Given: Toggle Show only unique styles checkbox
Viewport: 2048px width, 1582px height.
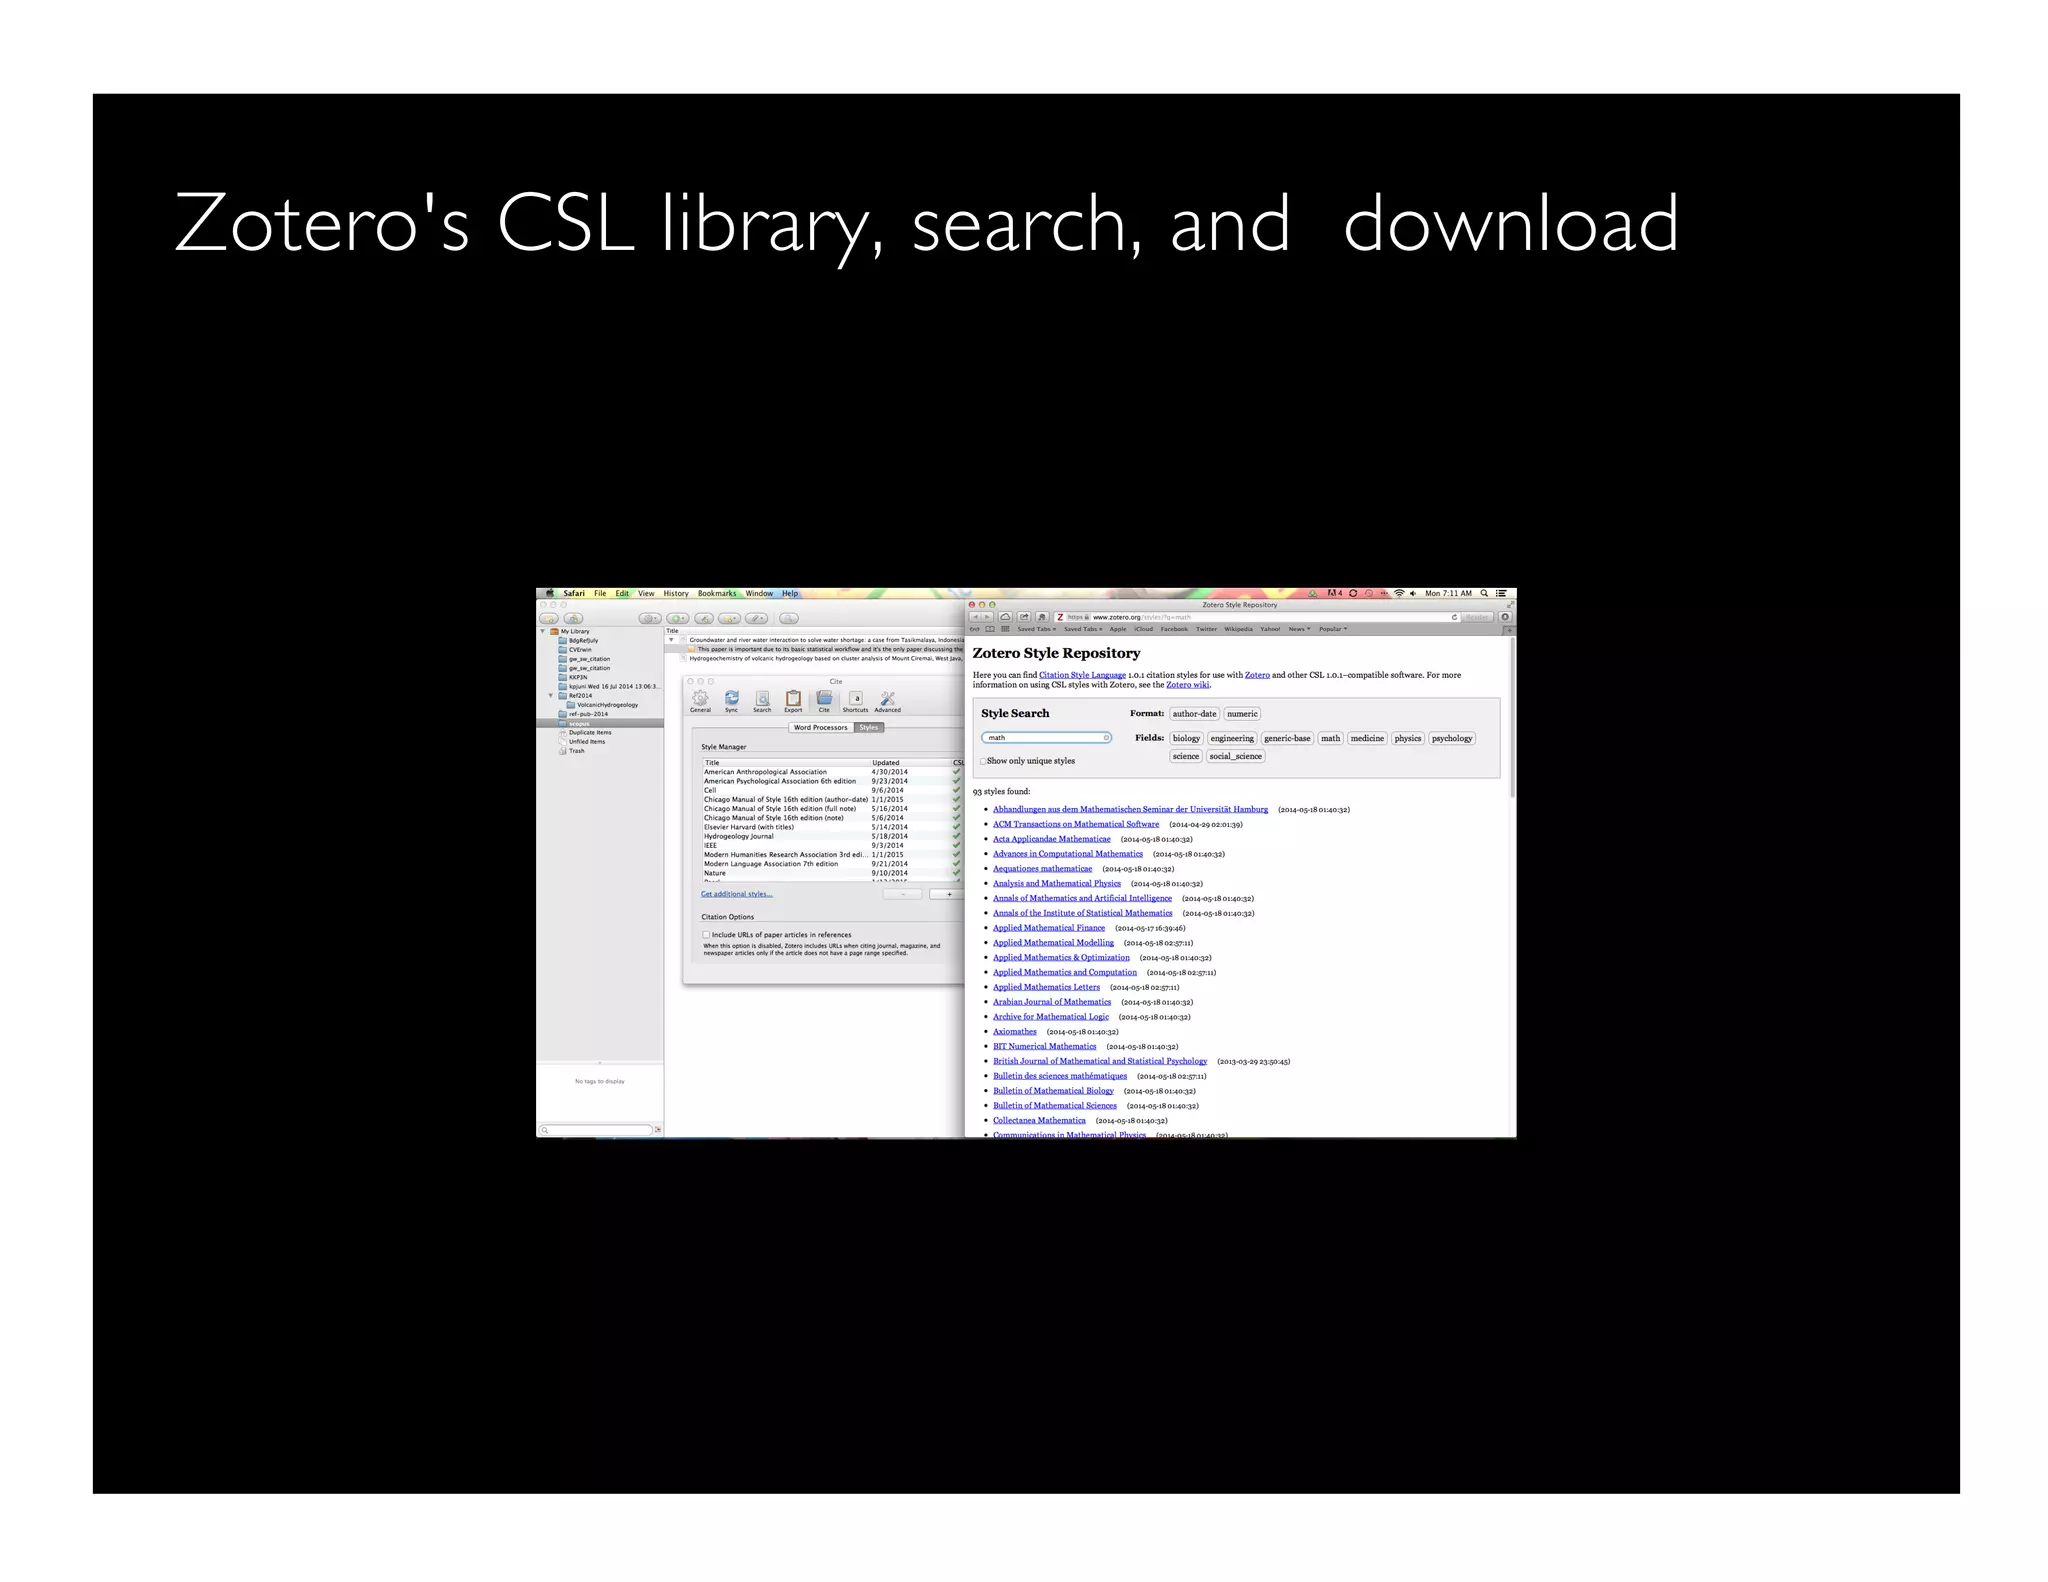Looking at the screenshot, I should click(x=983, y=761).
